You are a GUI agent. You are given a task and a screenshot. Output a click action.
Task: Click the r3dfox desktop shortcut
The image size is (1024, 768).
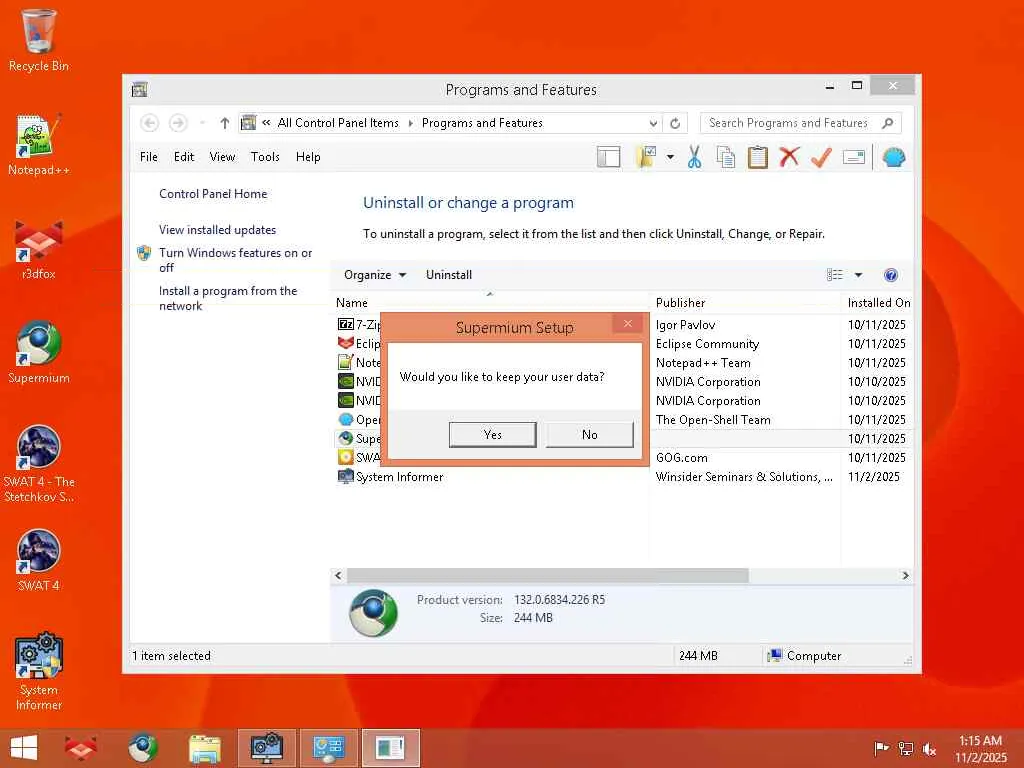(x=39, y=249)
